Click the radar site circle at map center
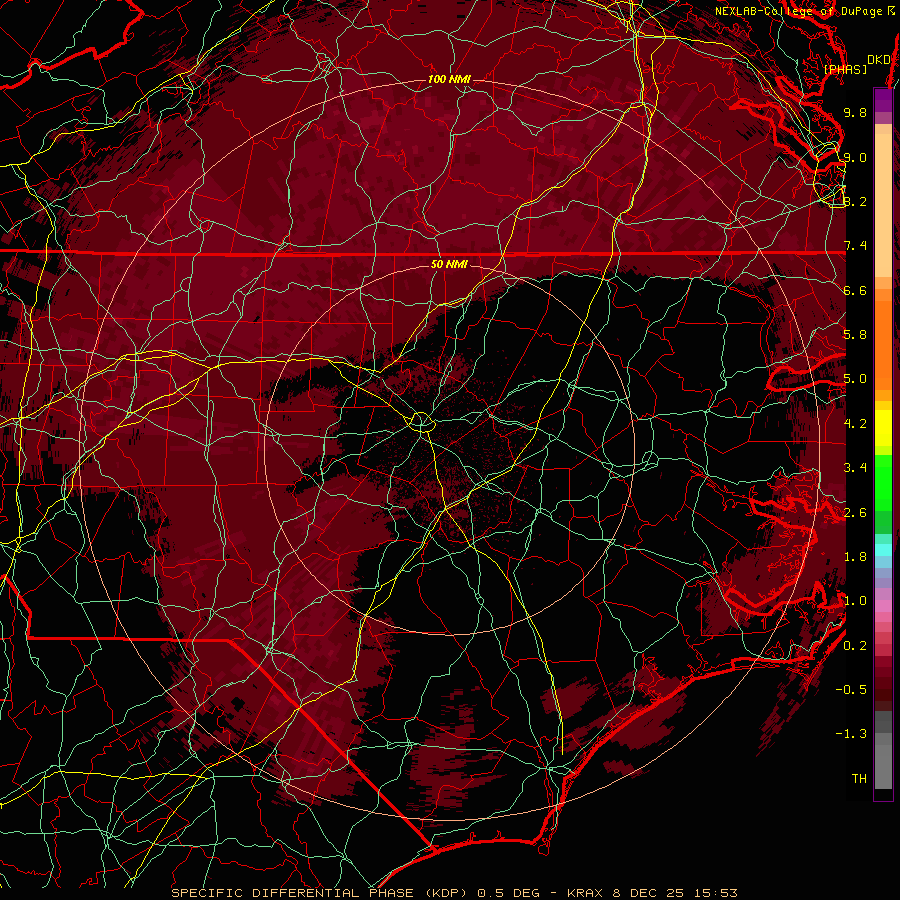 click(x=421, y=422)
